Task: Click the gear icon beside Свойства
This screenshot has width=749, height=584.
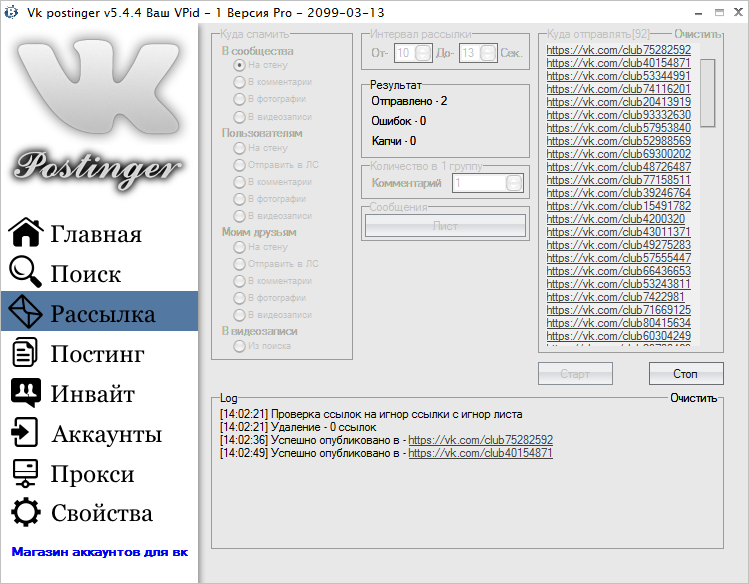Action: tap(25, 512)
